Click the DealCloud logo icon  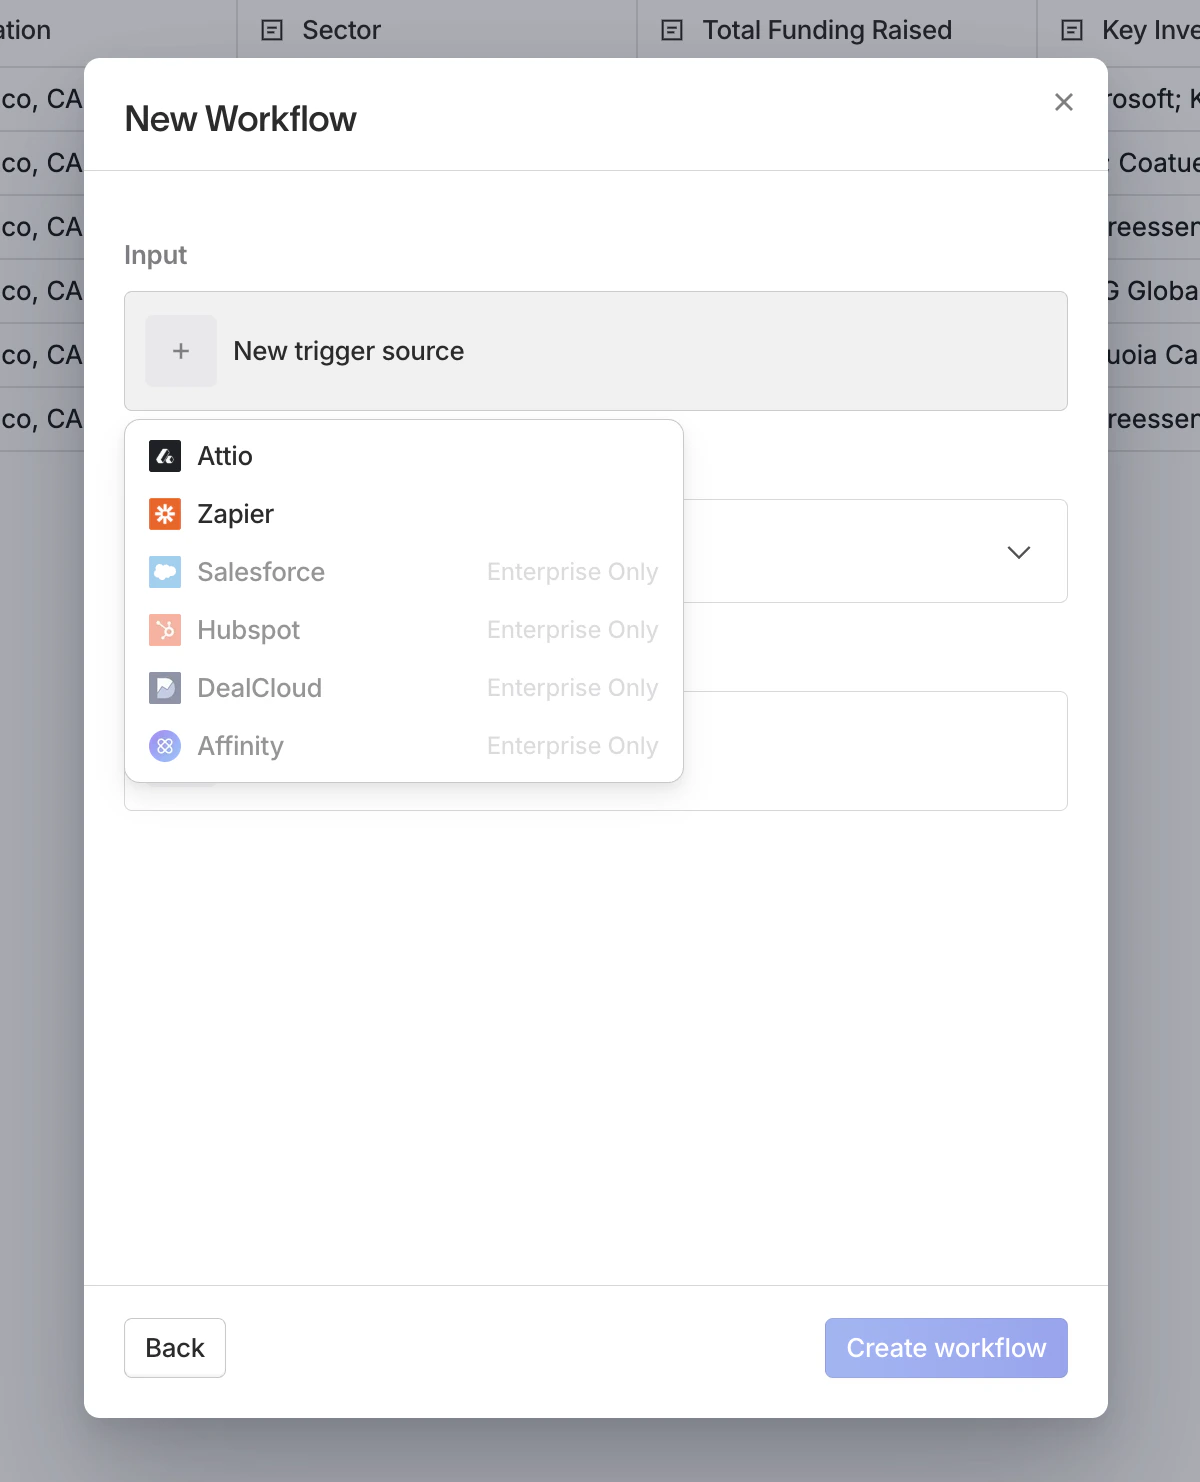165,688
